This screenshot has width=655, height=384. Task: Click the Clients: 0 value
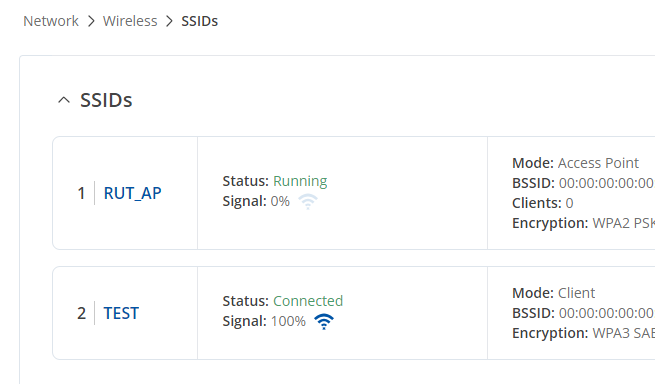[x=569, y=203]
